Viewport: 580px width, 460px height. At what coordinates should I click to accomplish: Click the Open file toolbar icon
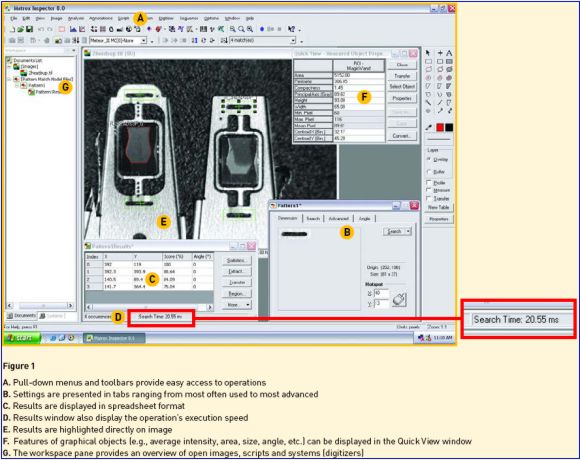[x=21, y=29]
